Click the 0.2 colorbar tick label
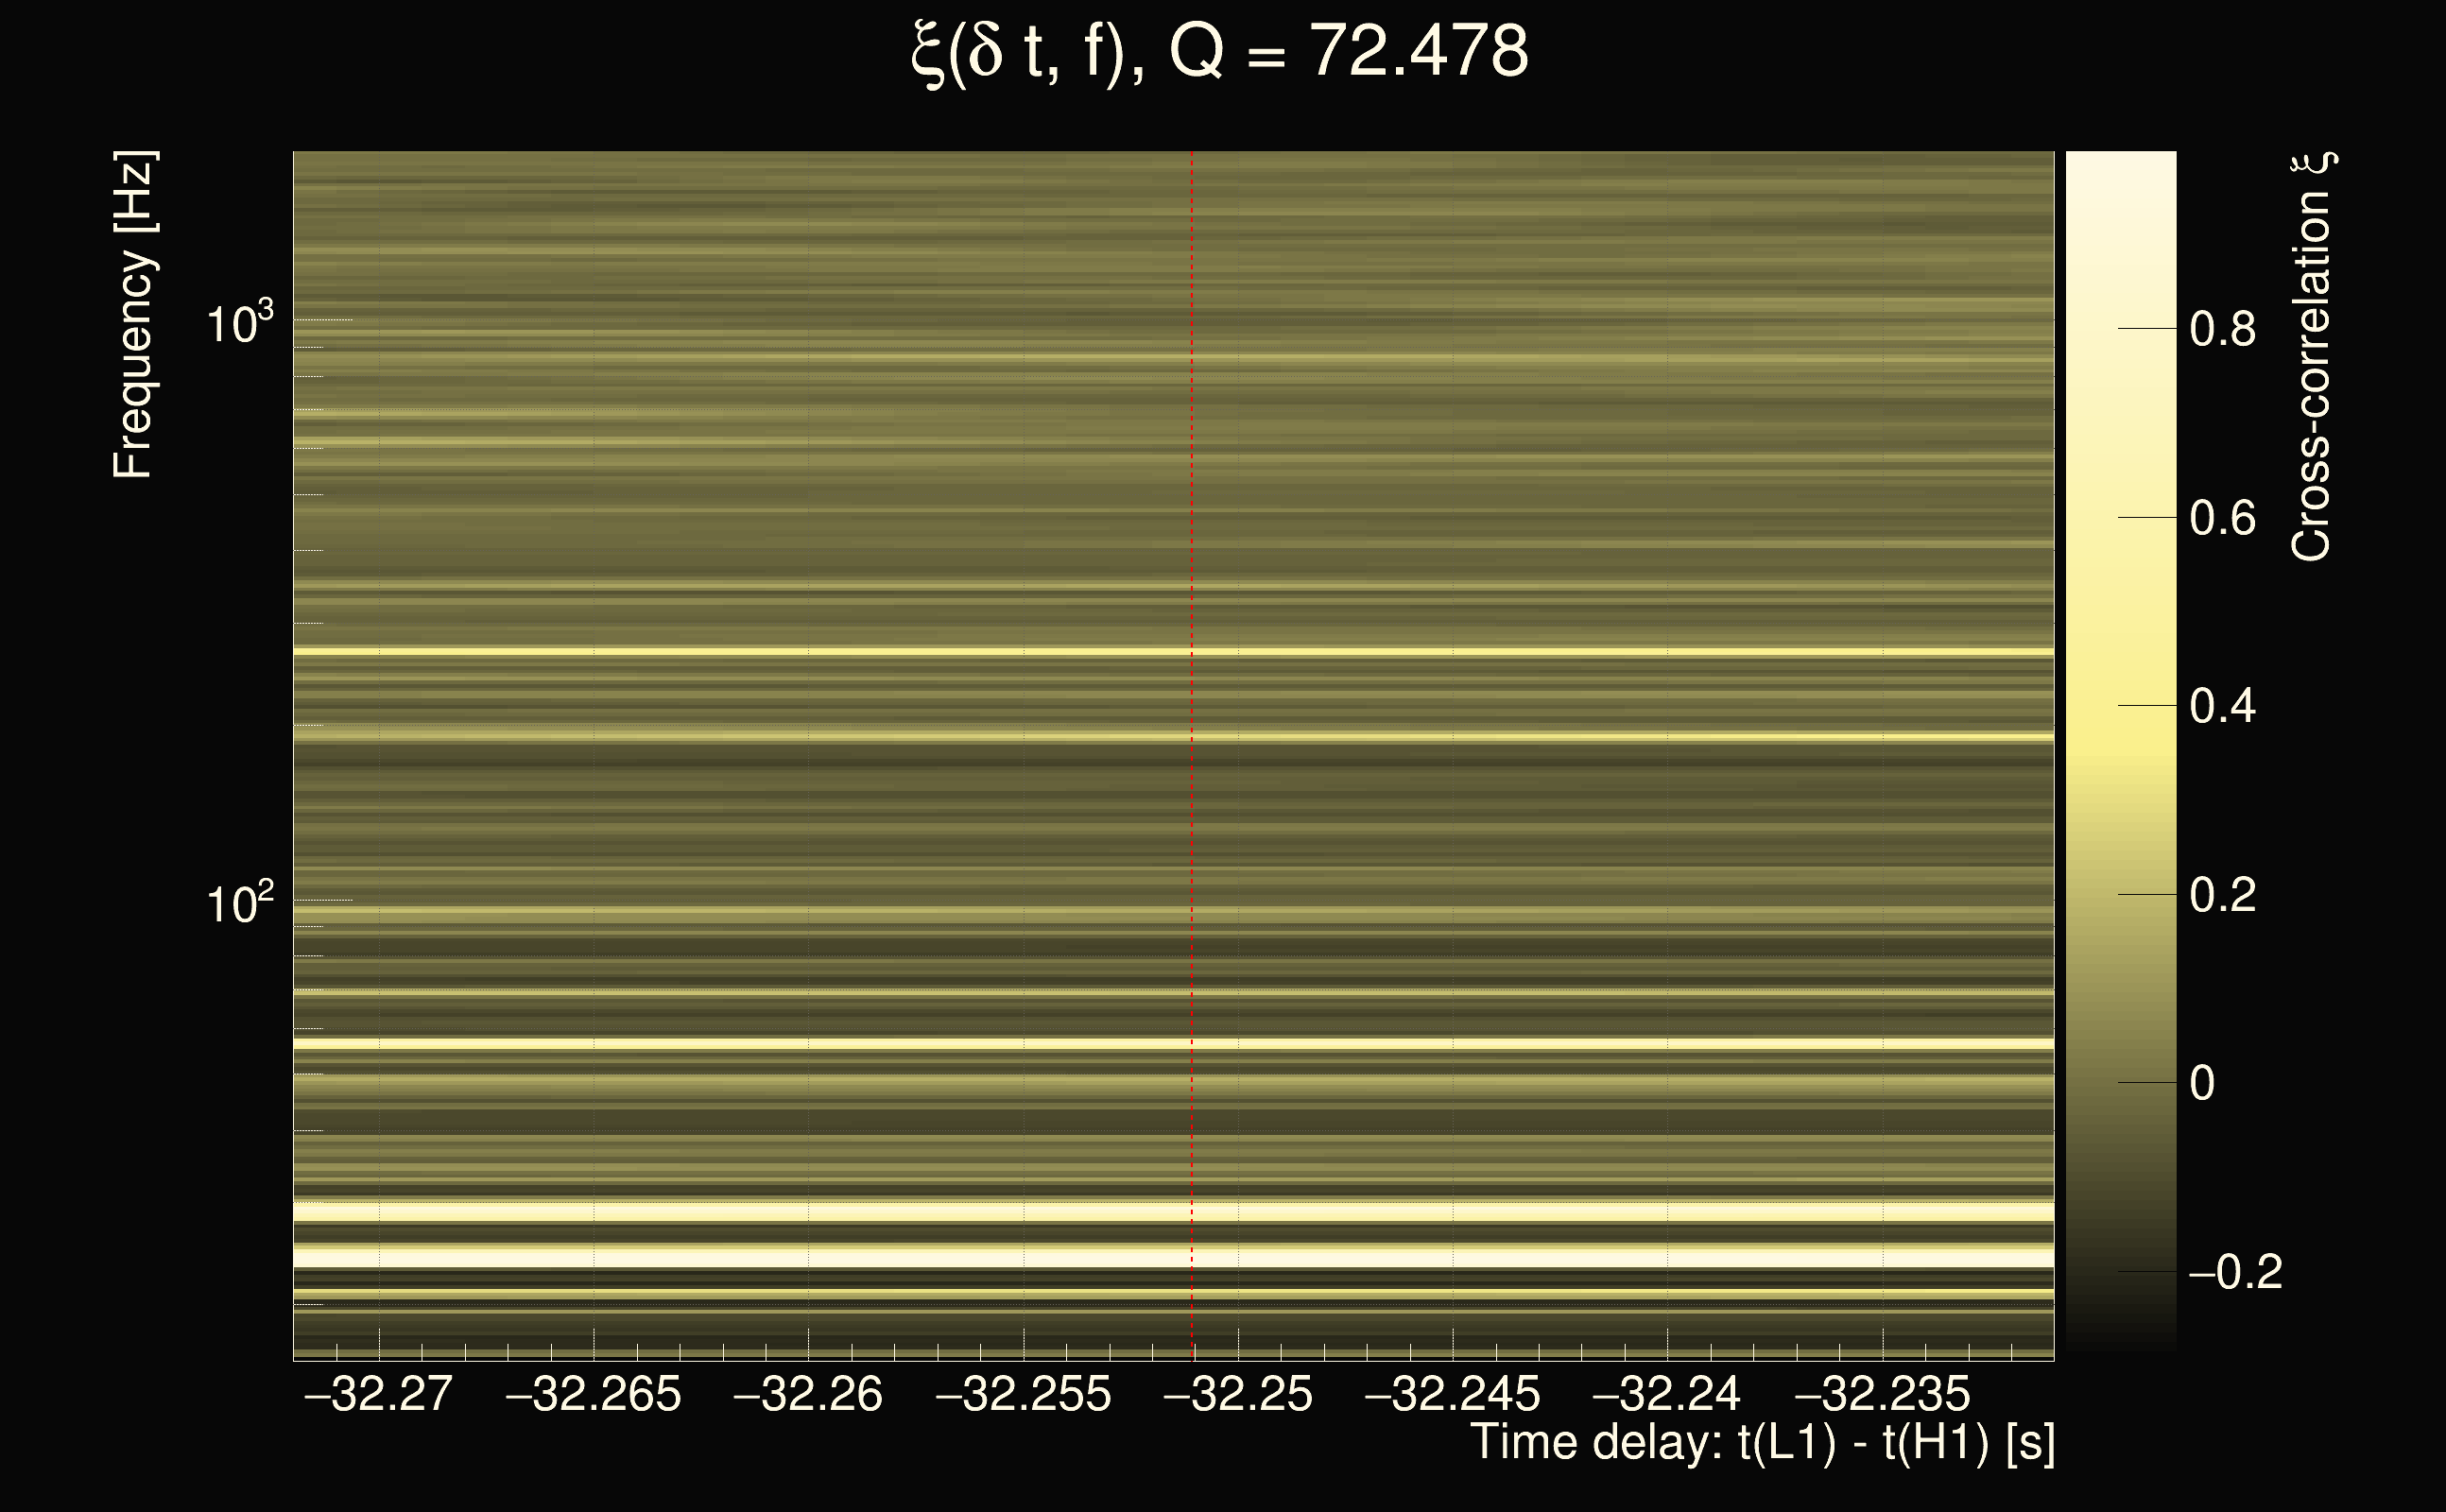 (2222, 894)
